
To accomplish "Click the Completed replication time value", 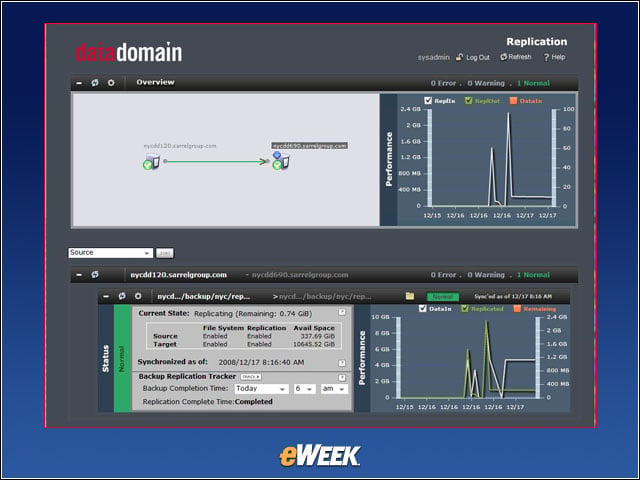I will [253, 402].
